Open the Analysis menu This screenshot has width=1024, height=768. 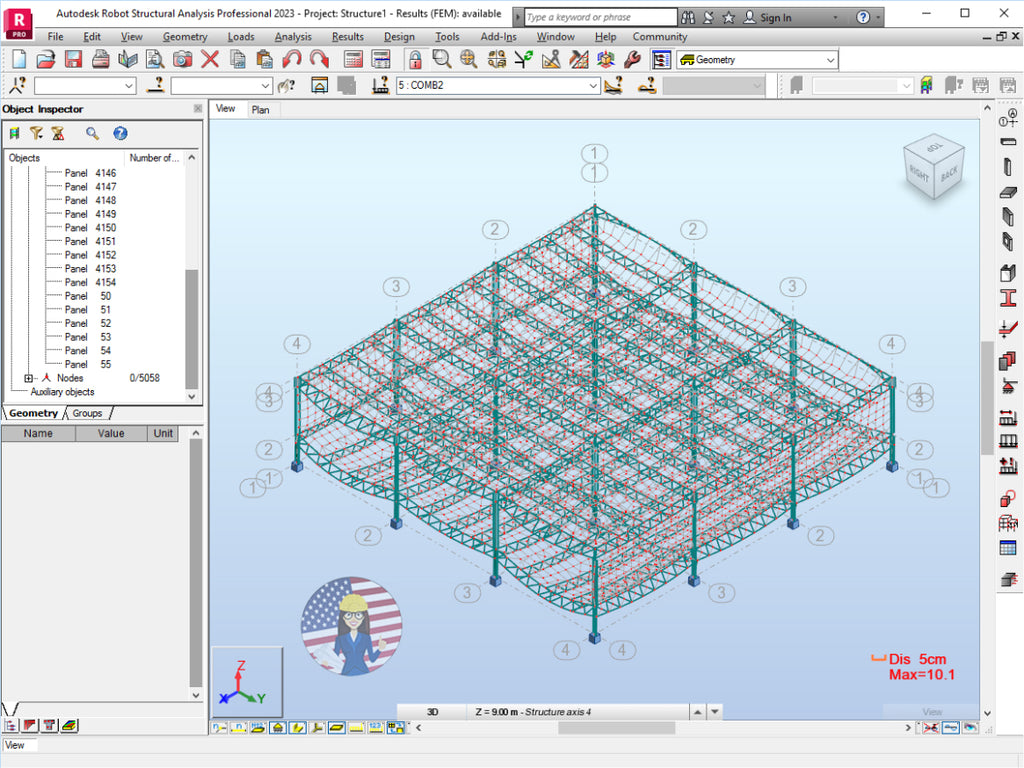click(x=293, y=36)
